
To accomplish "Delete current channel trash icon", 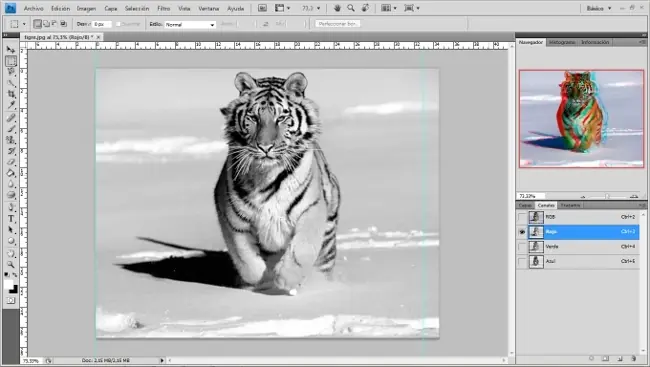I will click(x=633, y=358).
